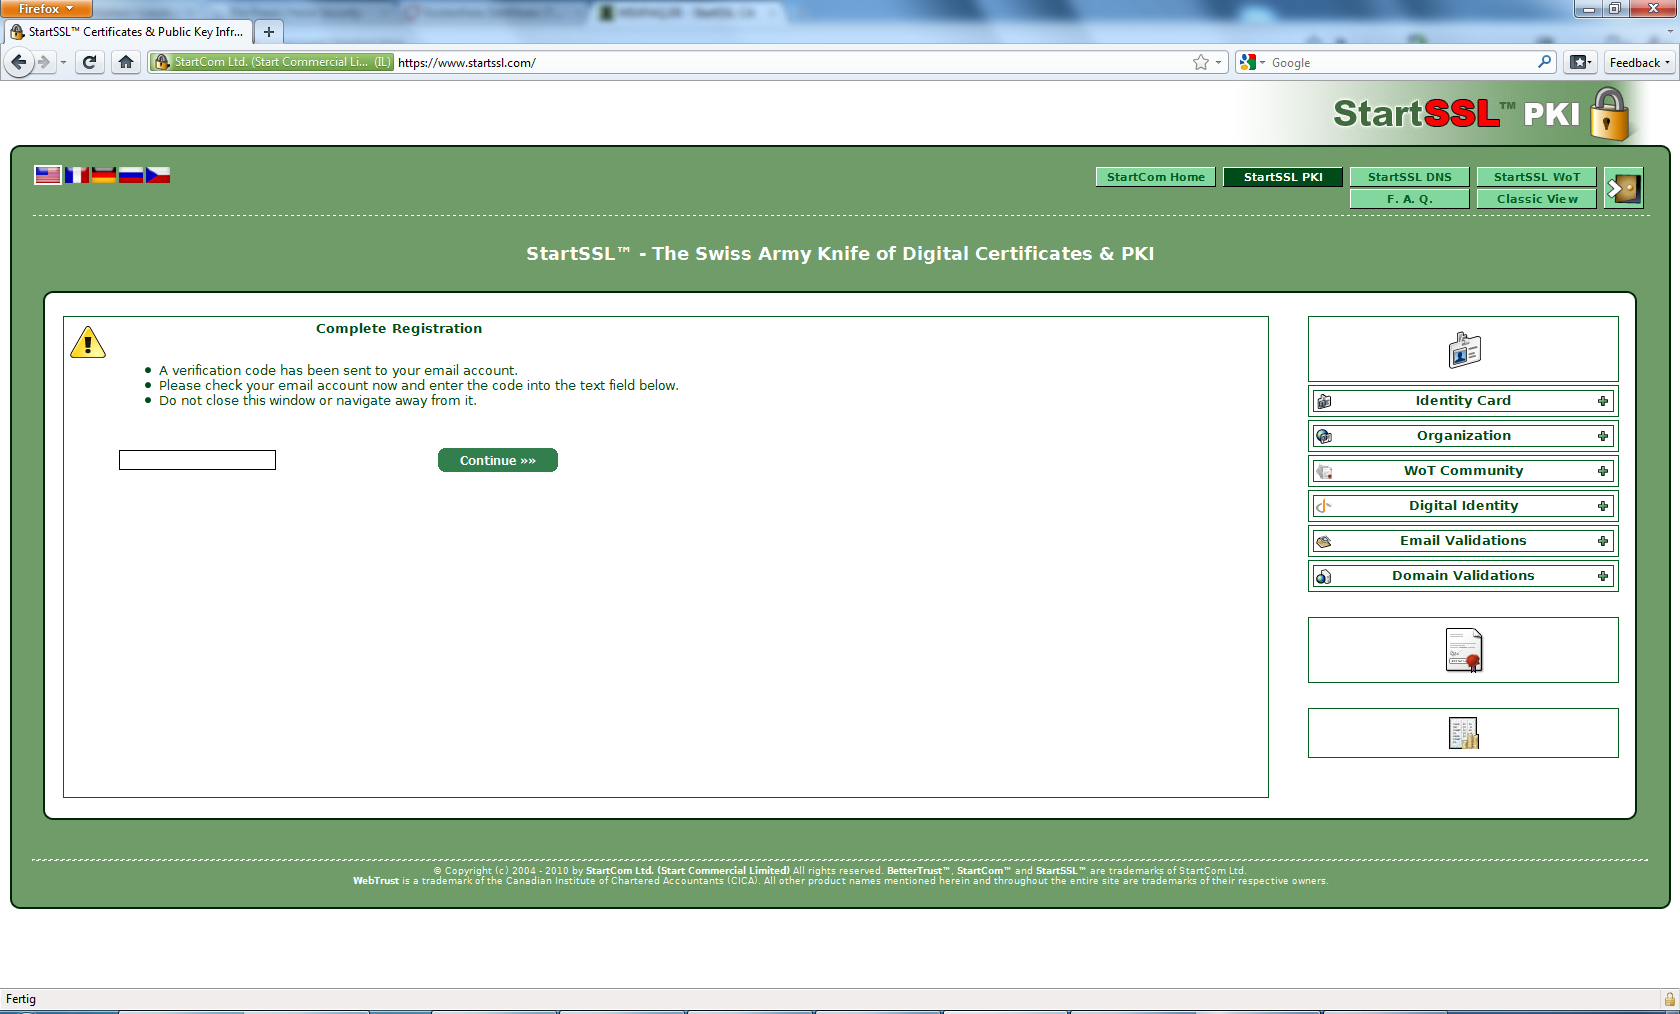Click the Digital Identity row icon

tap(1324, 506)
